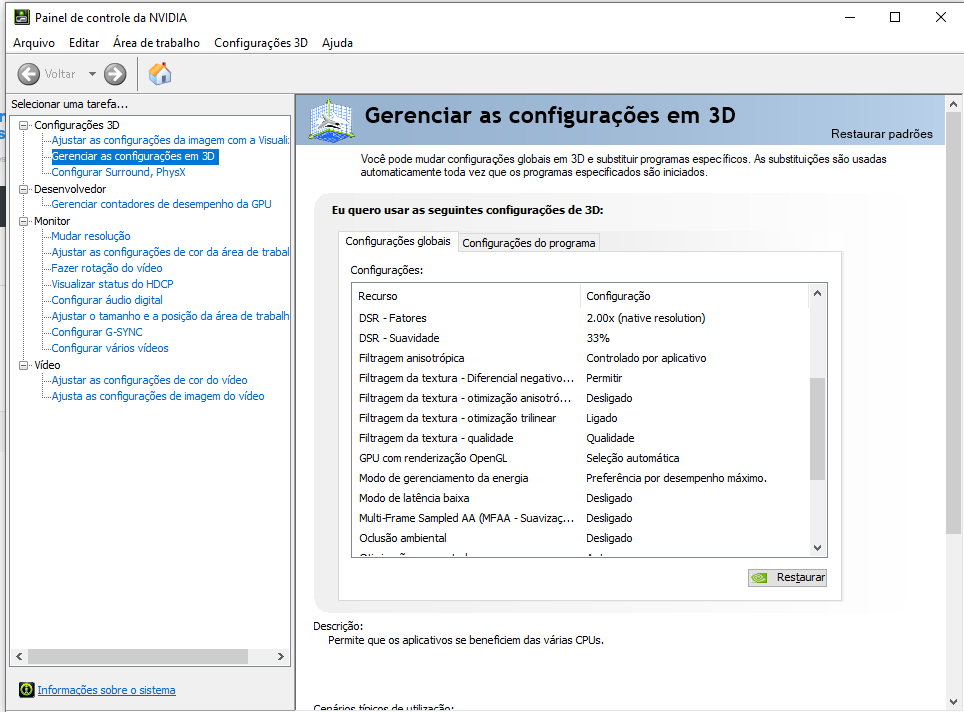Screen dimensions: 964x712
Task: Select Filtragem da textura - Diferencial negativo row
Action: [581, 378]
